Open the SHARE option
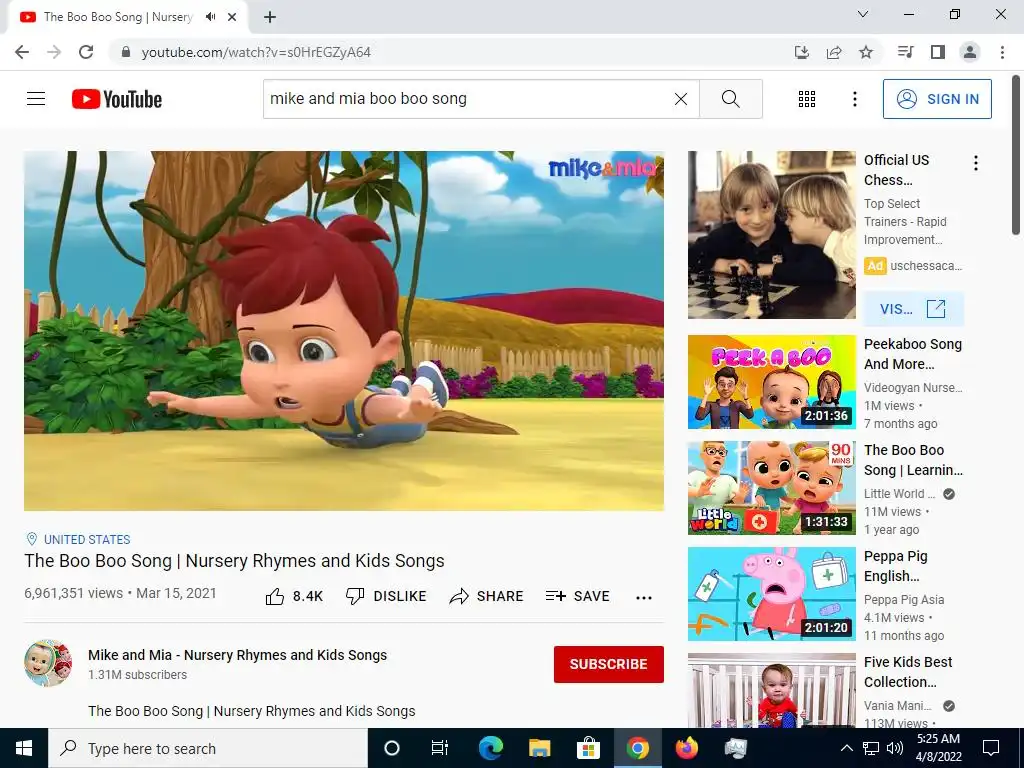This screenshot has height=768, width=1024. 487,596
